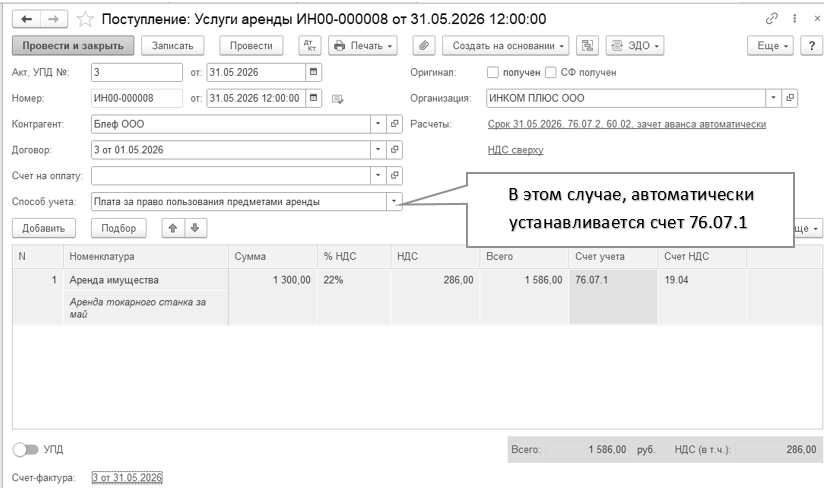Click Счет НДС column header
Viewport: 834px width, 504px height.
click(702, 257)
